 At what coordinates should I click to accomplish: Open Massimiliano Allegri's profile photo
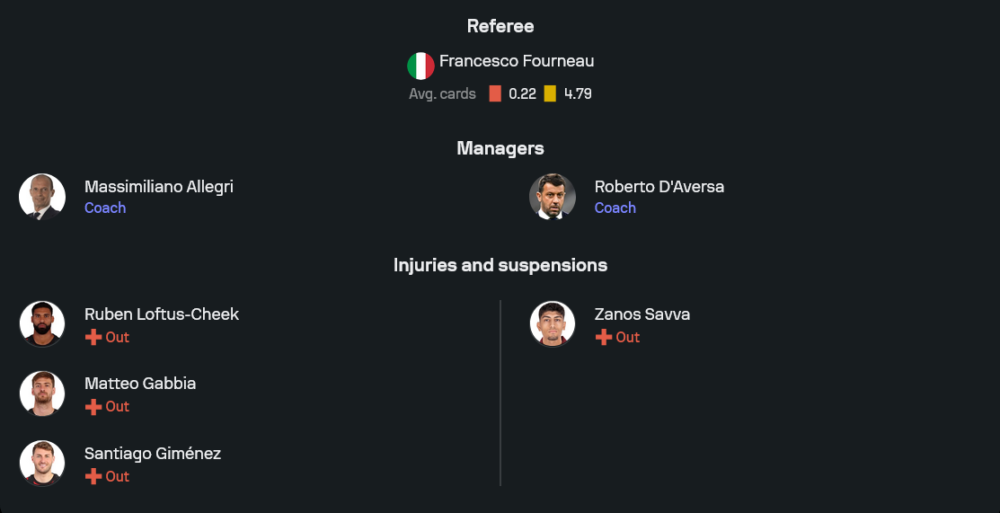(x=42, y=196)
